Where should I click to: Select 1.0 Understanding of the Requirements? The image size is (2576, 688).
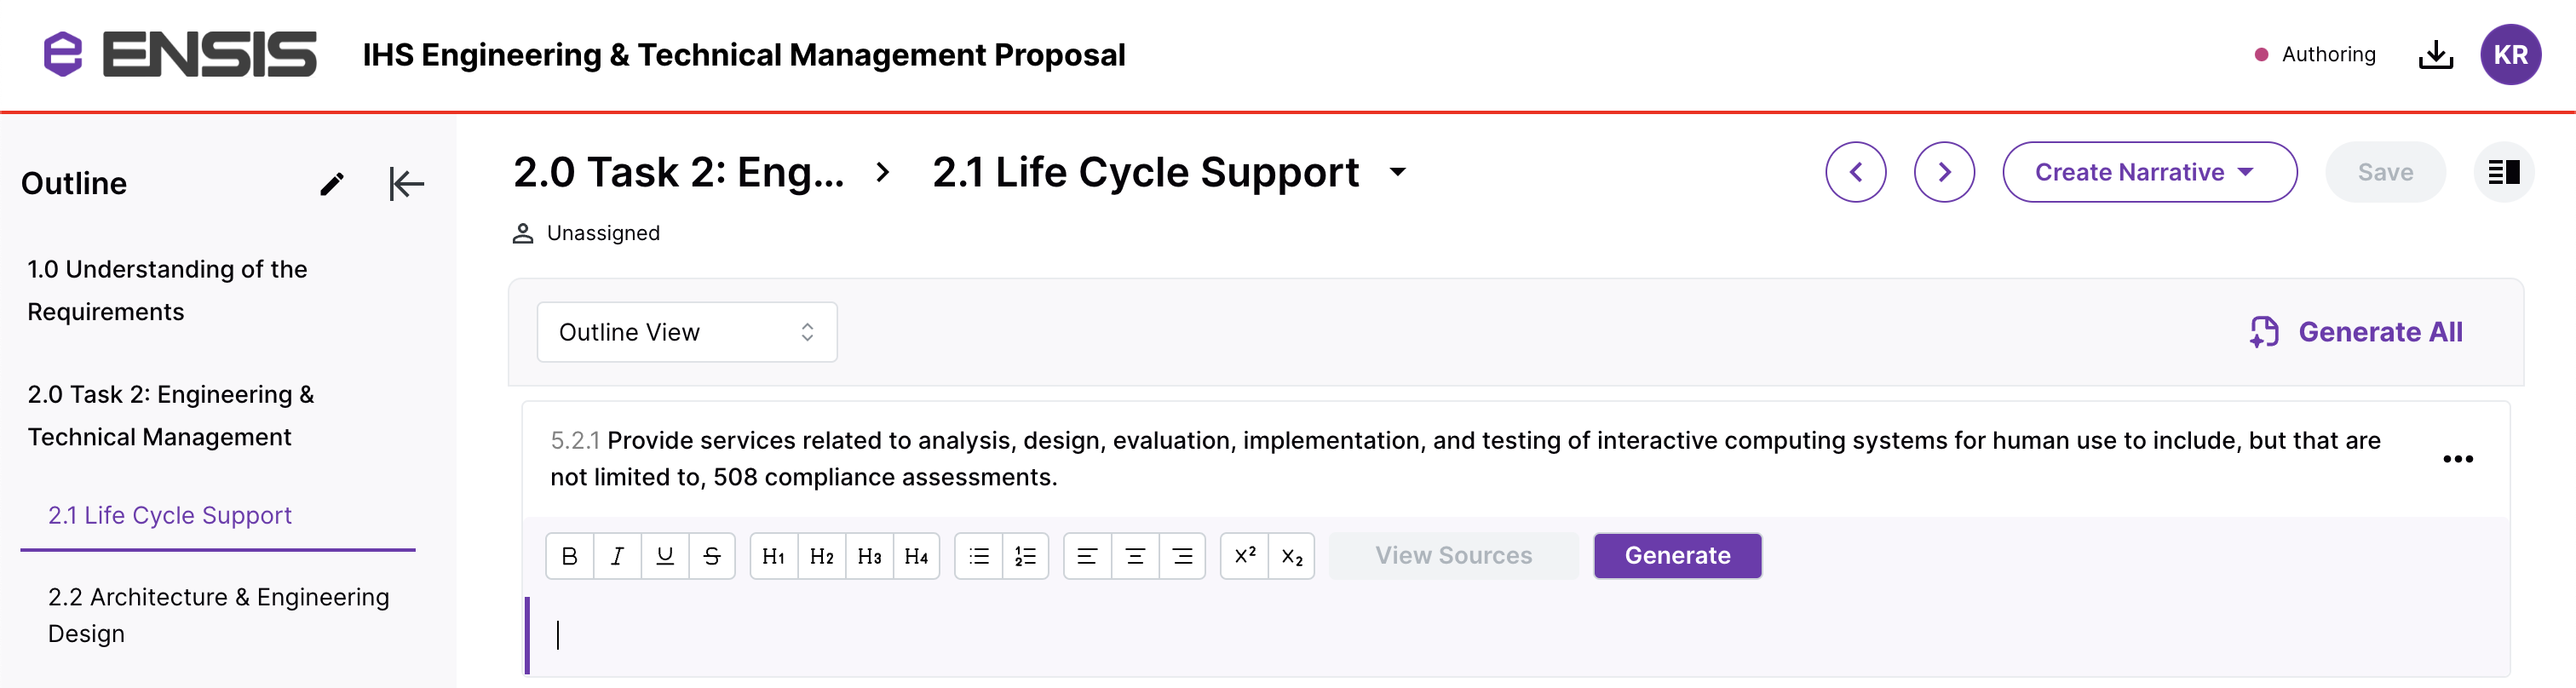[167, 290]
